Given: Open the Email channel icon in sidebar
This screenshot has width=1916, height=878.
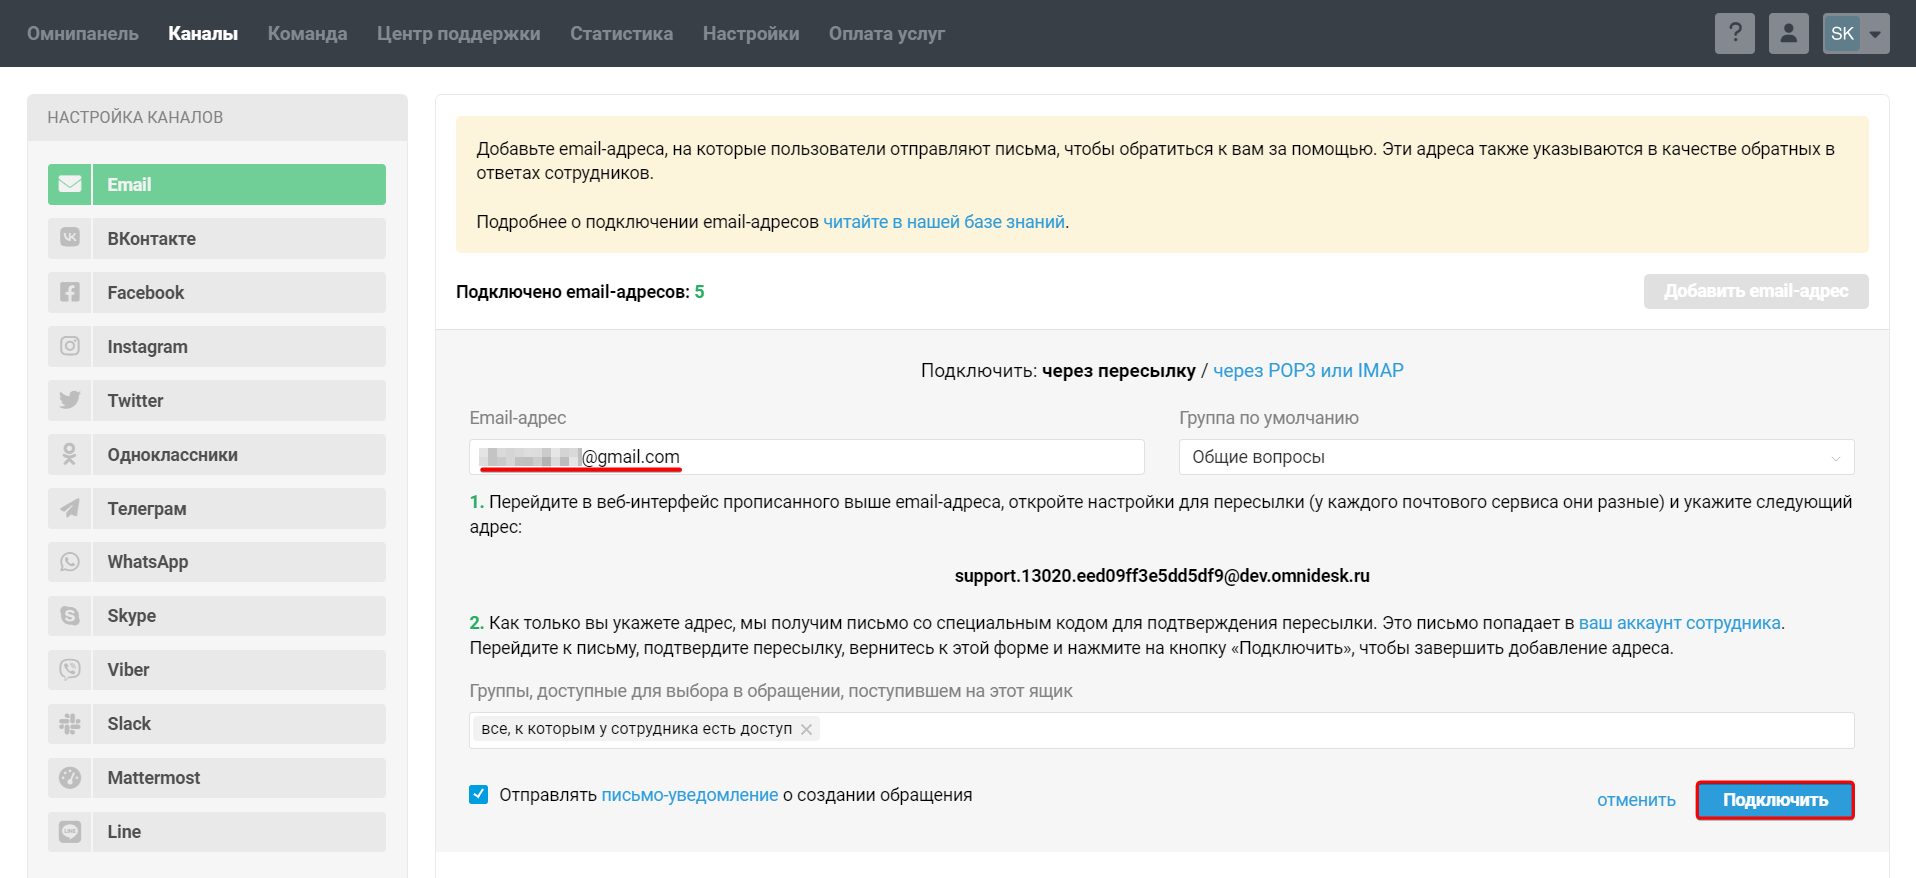Looking at the screenshot, I should [x=70, y=185].
